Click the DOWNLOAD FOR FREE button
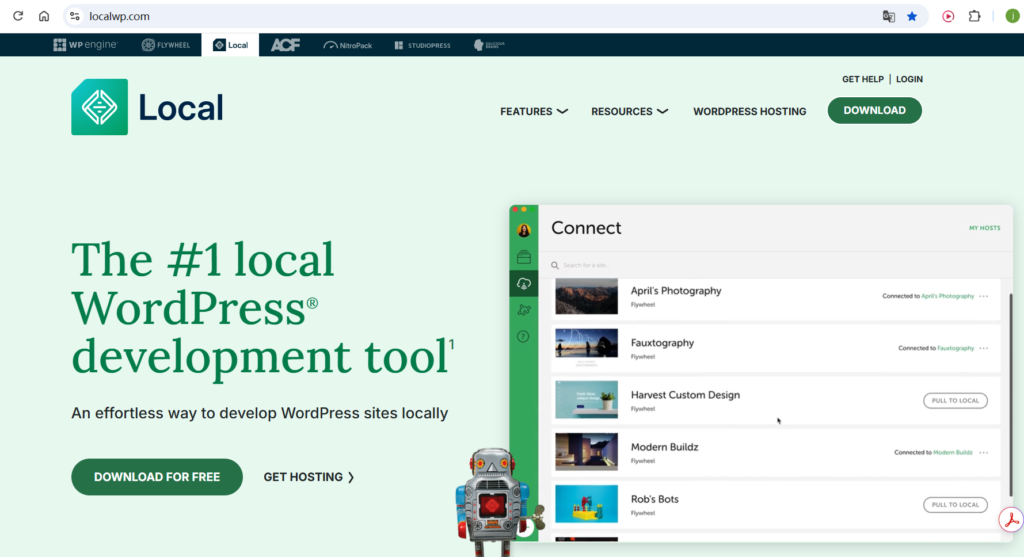 [157, 477]
